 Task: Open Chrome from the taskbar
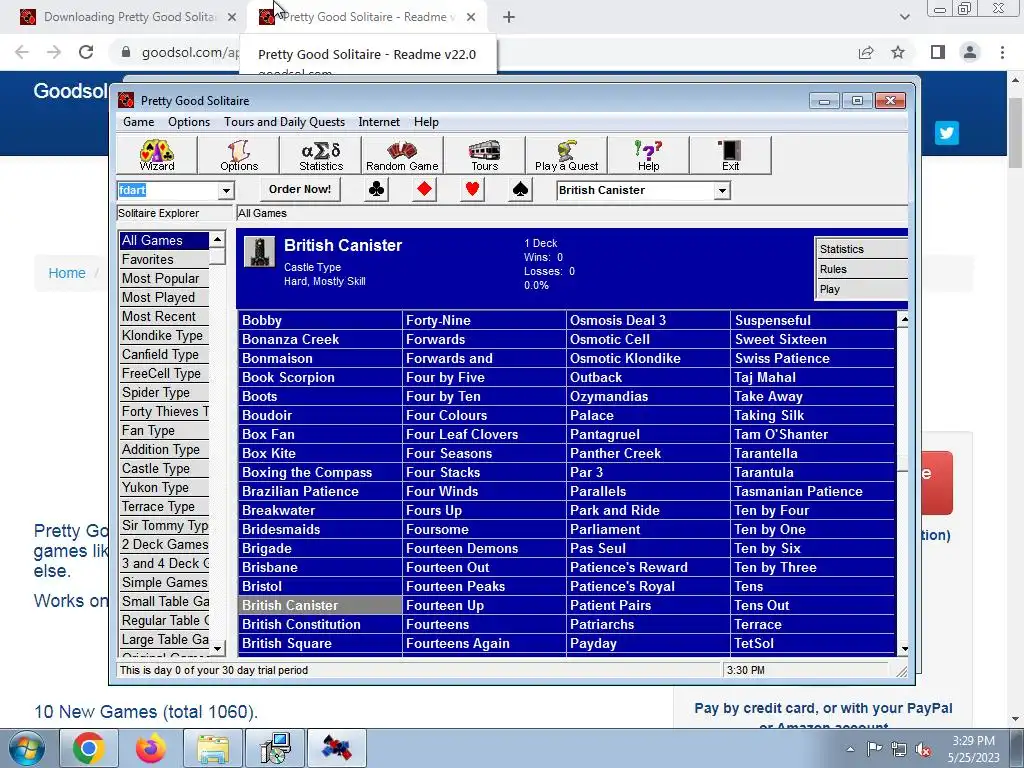point(88,748)
